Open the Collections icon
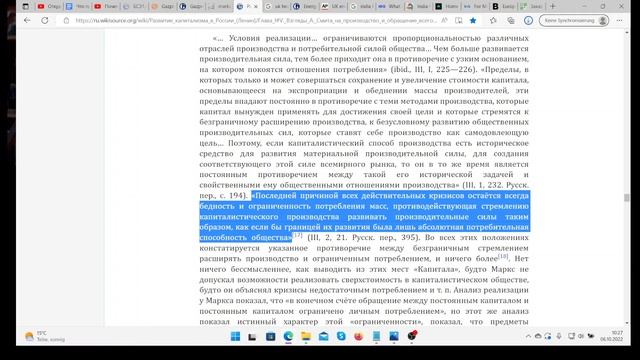Viewport: 640px width, 360px height. [x=511, y=20]
